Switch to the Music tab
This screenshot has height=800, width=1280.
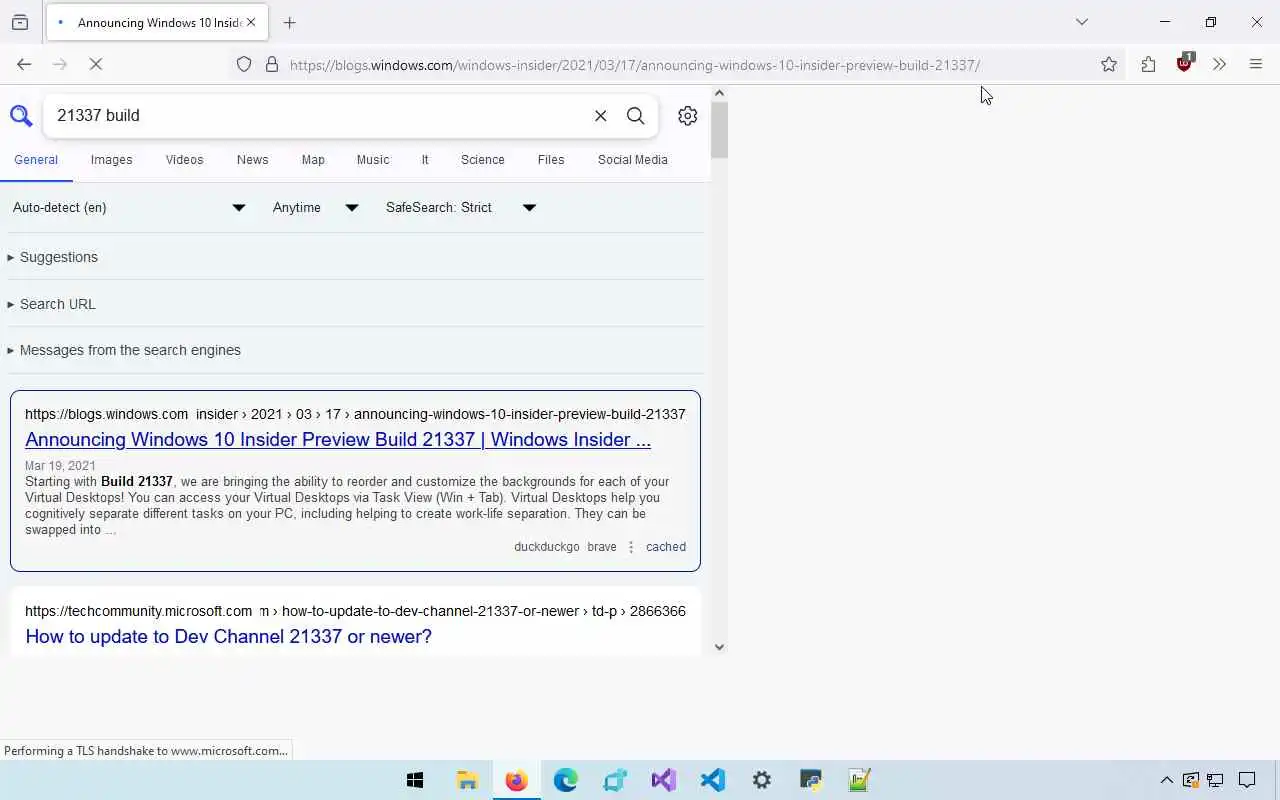point(373,160)
